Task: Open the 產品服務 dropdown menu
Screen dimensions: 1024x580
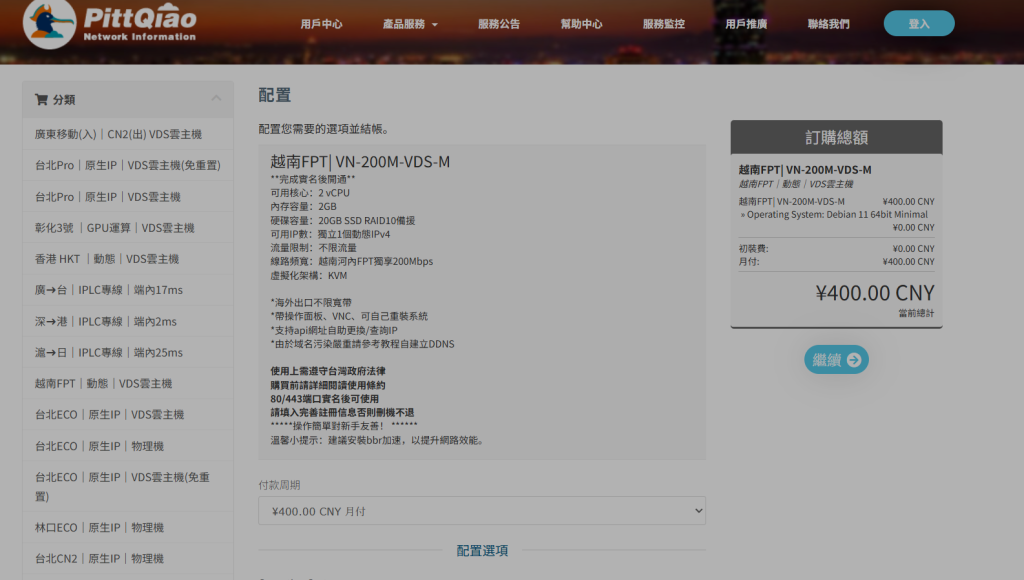Action: [x=410, y=24]
